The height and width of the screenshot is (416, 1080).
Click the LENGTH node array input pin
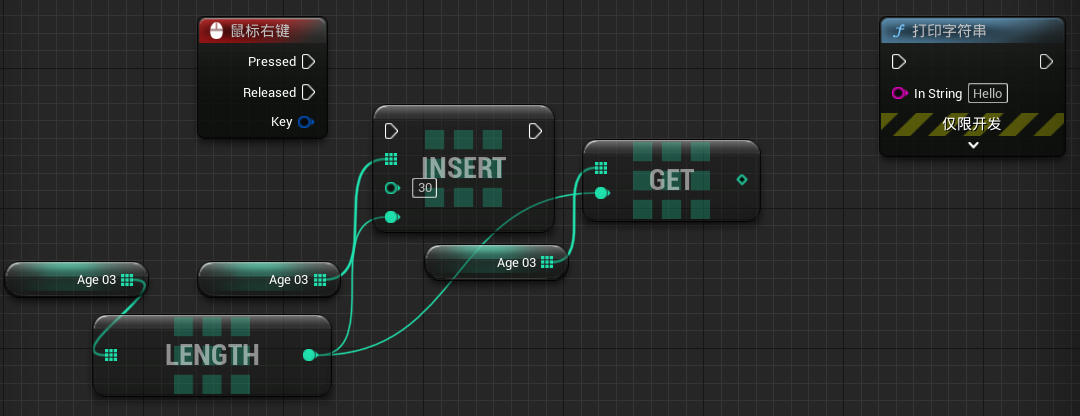point(111,355)
